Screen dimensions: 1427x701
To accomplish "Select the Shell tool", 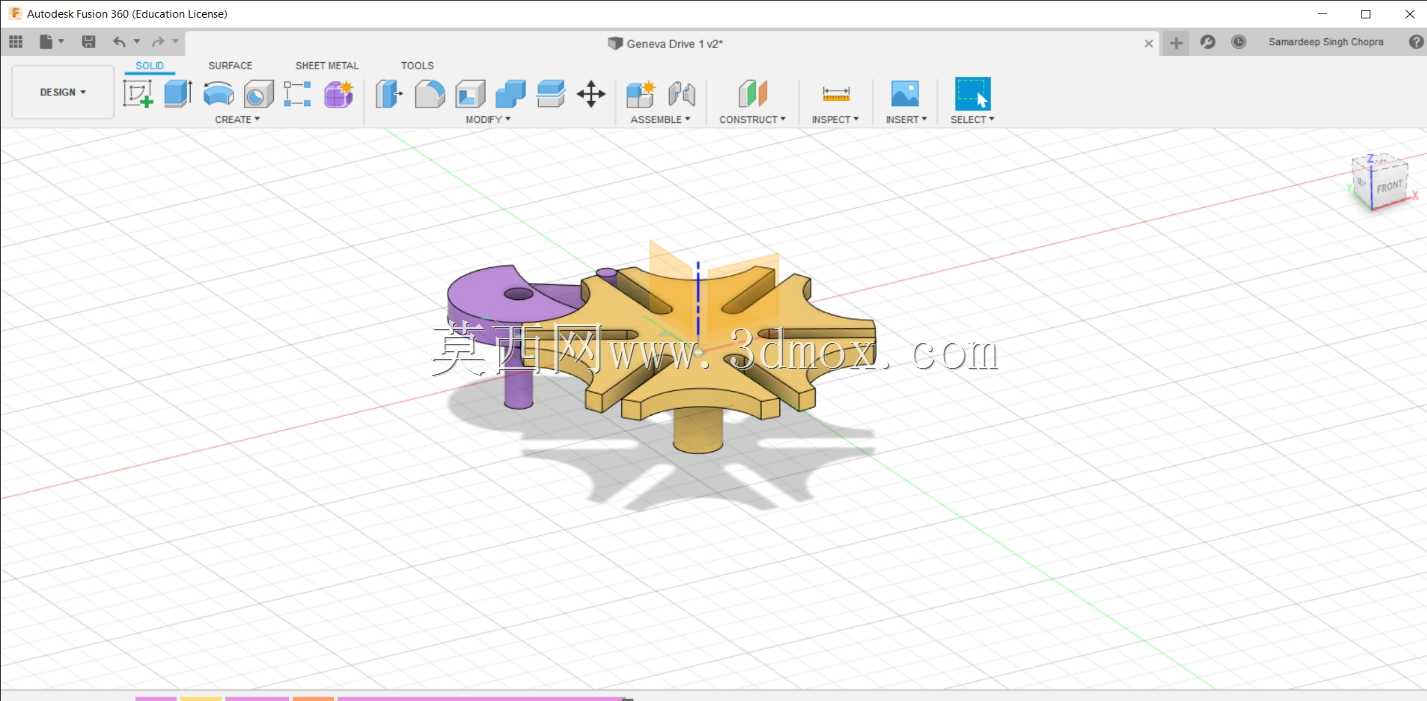I will tap(470, 94).
